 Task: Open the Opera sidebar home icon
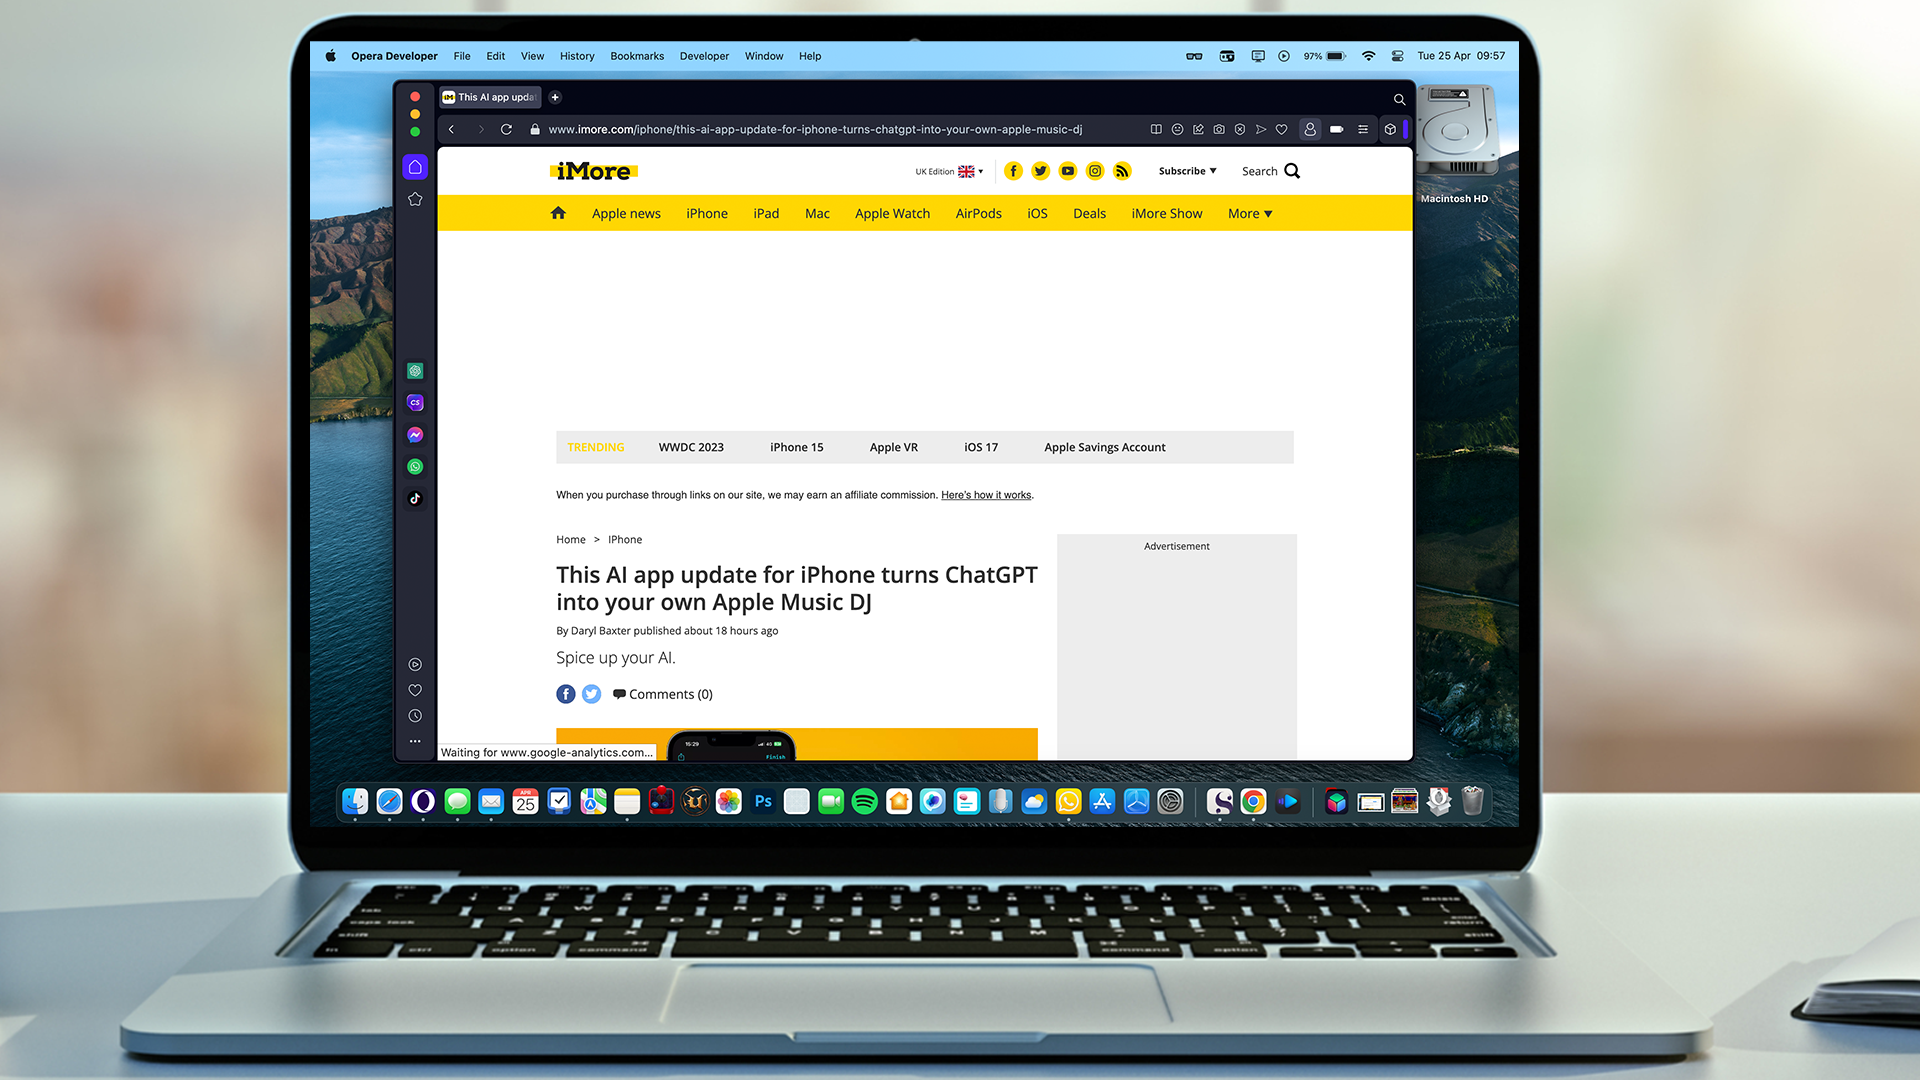[414, 166]
